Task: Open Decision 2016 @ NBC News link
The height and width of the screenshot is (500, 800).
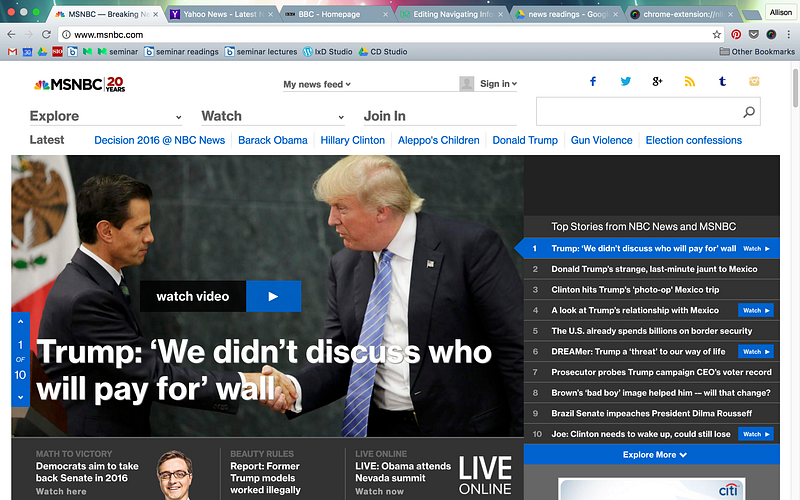Action: tap(160, 140)
